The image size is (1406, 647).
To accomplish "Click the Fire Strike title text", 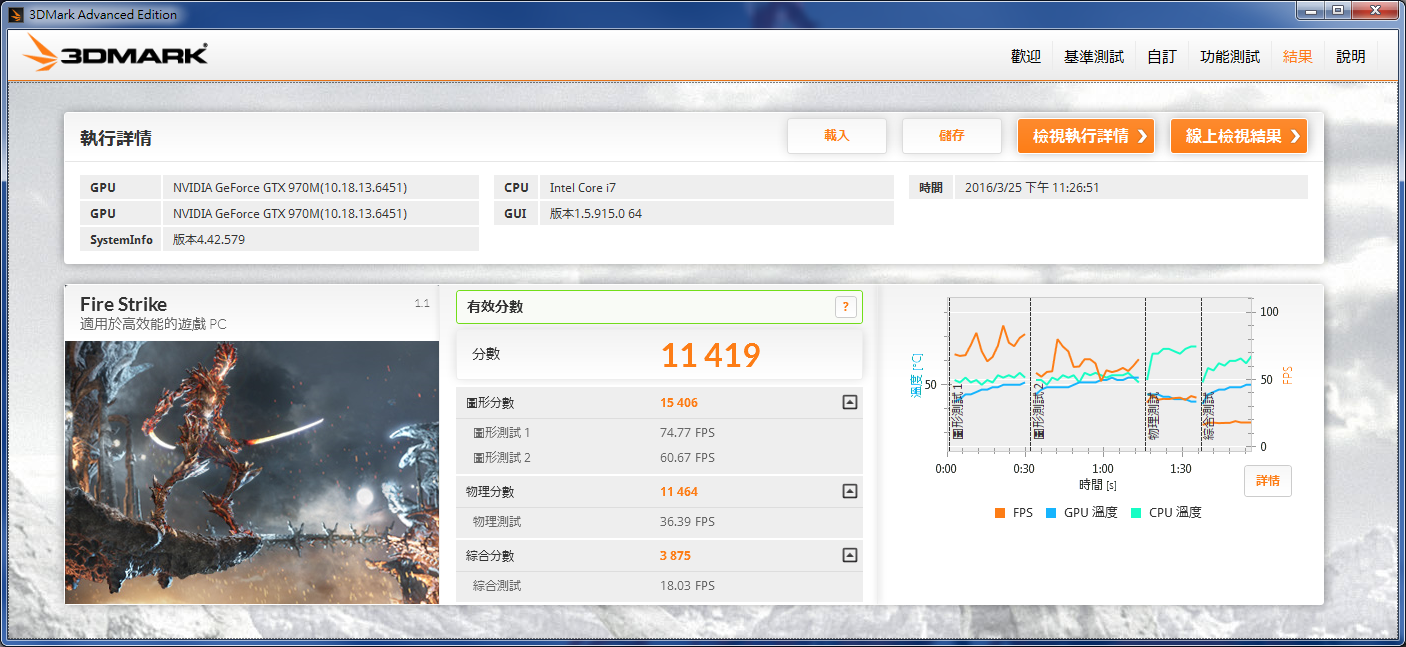I will 124,304.
